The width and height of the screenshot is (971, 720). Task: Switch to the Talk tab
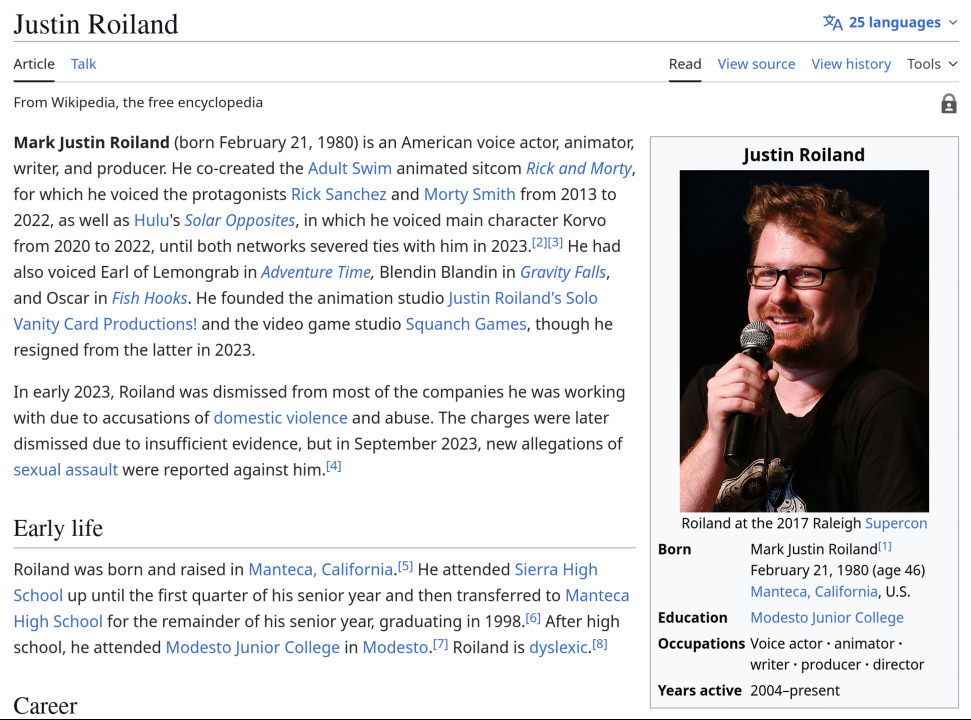[83, 64]
